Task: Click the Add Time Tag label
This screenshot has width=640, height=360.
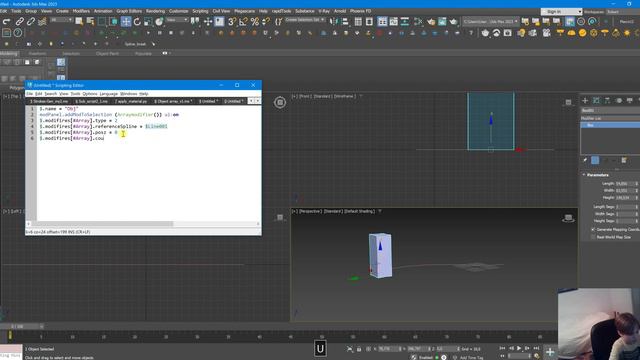Action: (471, 358)
